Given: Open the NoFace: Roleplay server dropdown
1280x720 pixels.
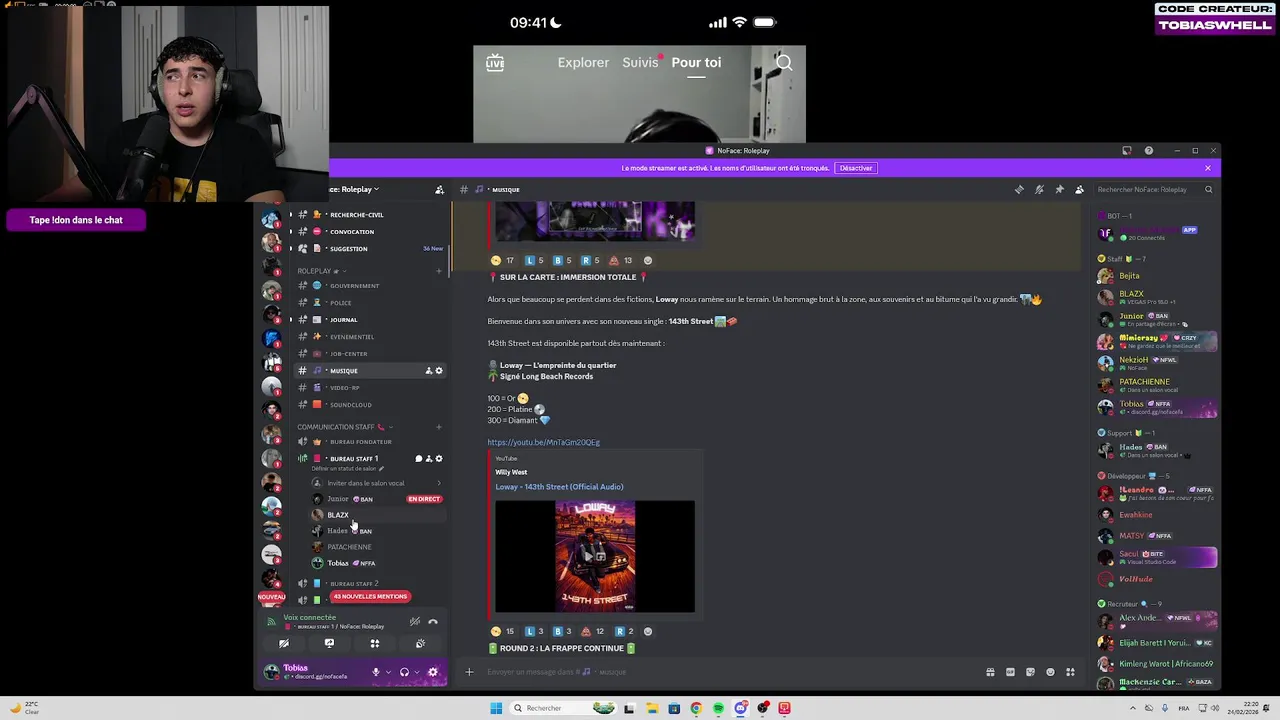Looking at the screenshot, I should 355,189.
